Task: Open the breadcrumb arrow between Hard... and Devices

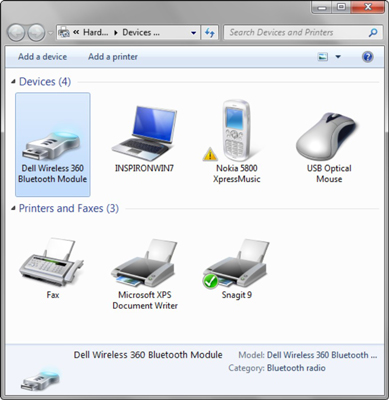Action: coord(116,33)
